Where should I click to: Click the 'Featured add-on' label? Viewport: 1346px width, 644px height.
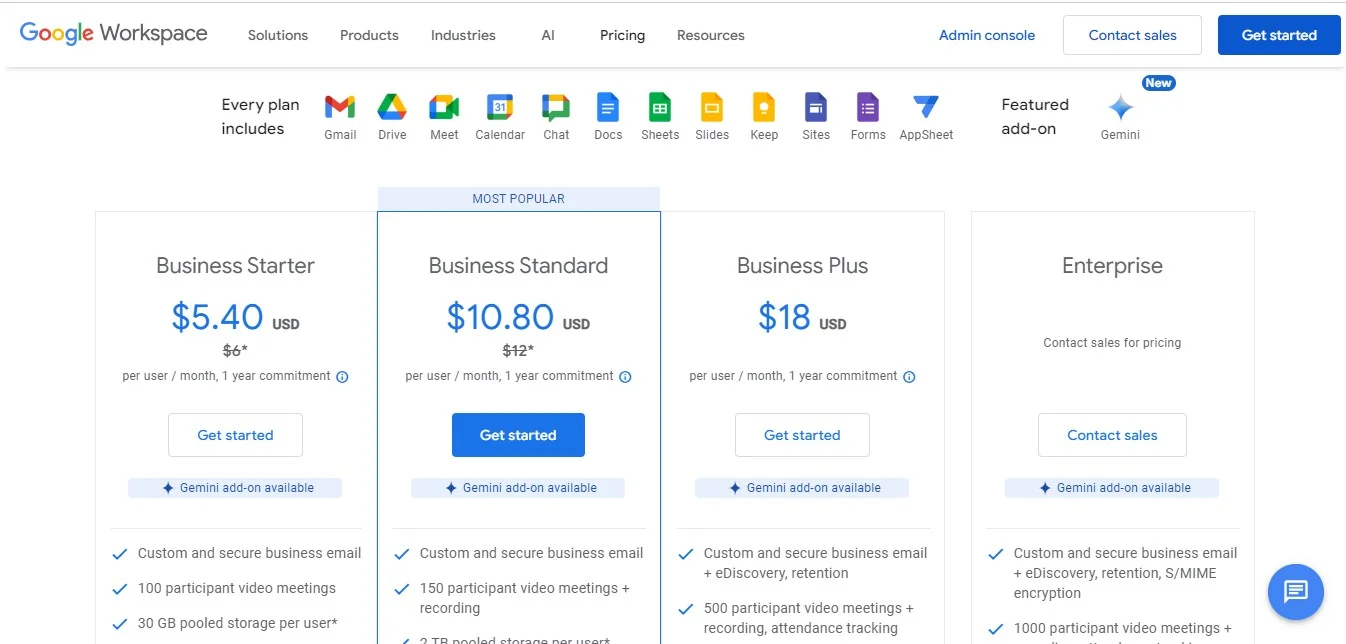pyautogui.click(x=1035, y=116)
